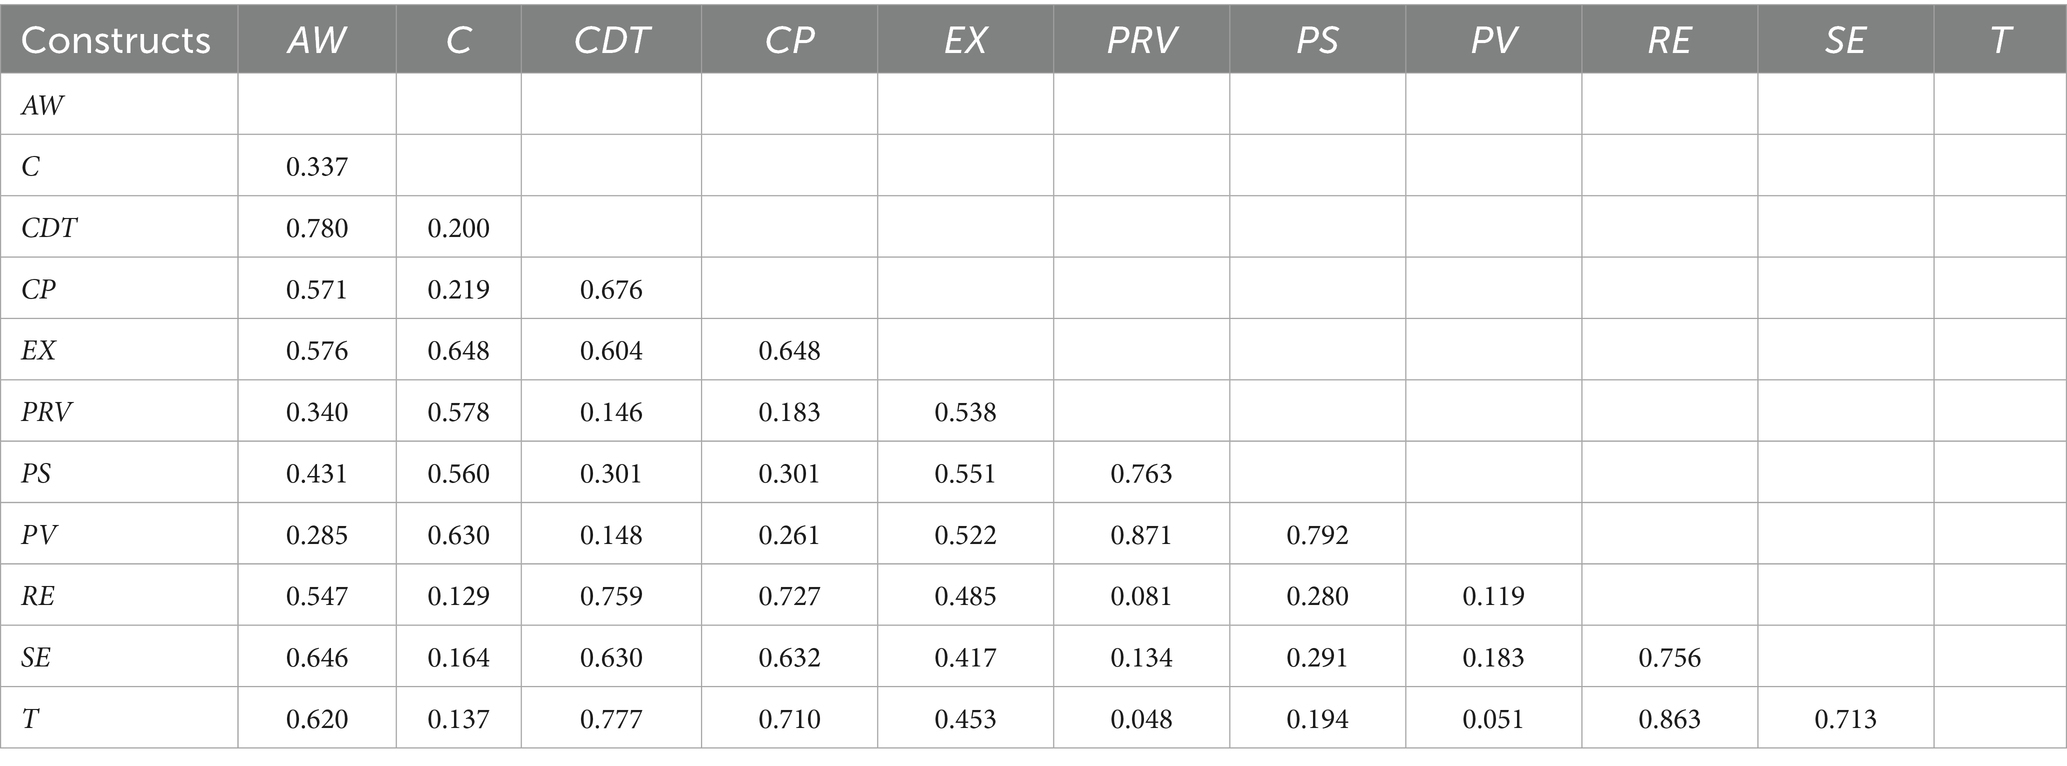Click the value 0.337 in row C
The image size is (2067, 766).
click(x=317, y=166)
